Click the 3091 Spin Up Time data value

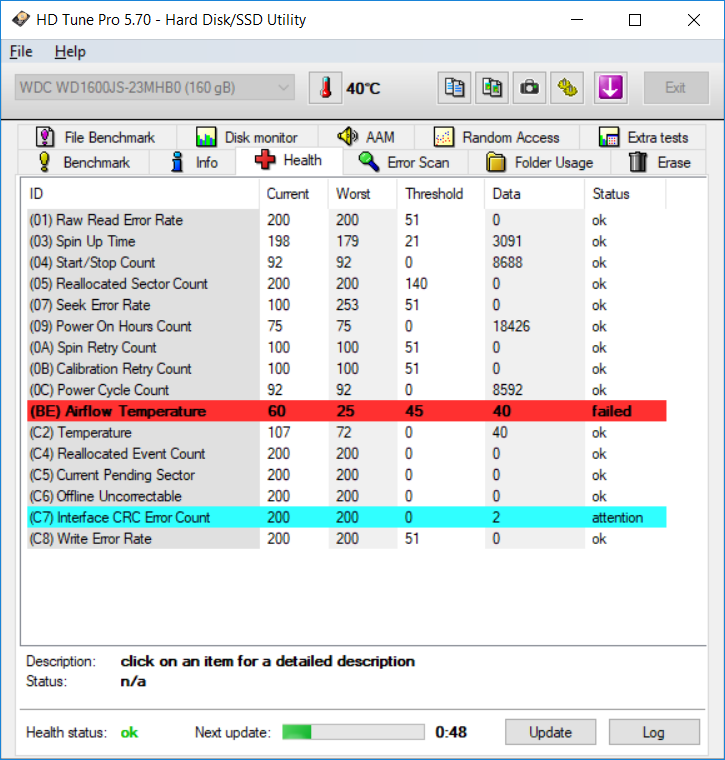[x=507, y=241]
